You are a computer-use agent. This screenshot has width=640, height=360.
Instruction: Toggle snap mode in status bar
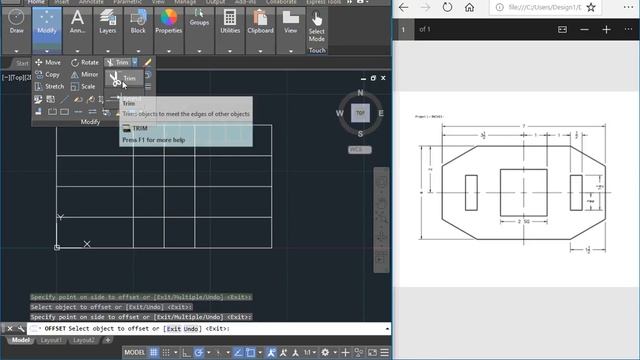click(x=166, y=352)
